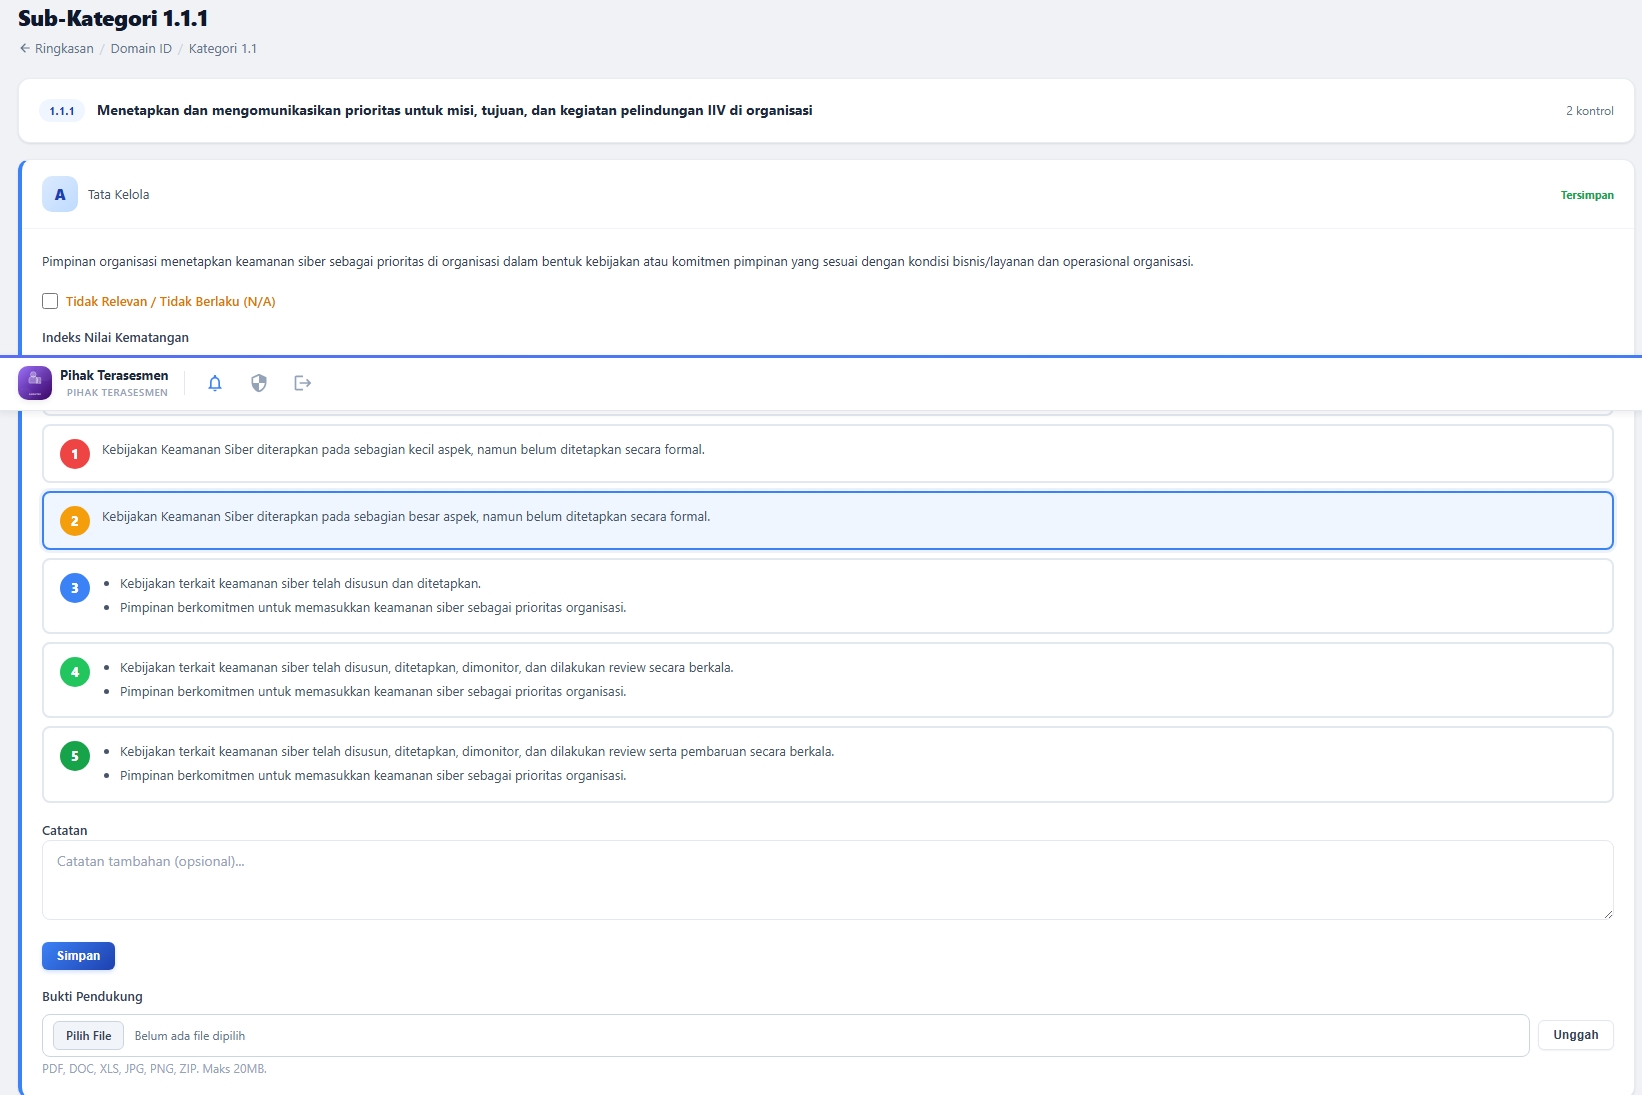Open the shield security icon
This screenshot has height=1095, width=1642.
pos(259,383)
